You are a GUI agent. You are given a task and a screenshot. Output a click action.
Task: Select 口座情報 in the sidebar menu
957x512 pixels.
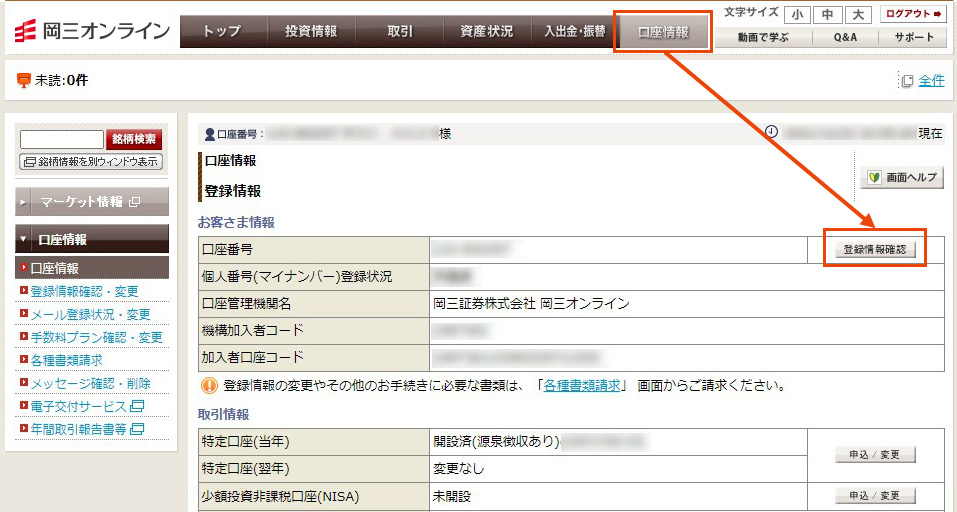[x=92, y=268]
